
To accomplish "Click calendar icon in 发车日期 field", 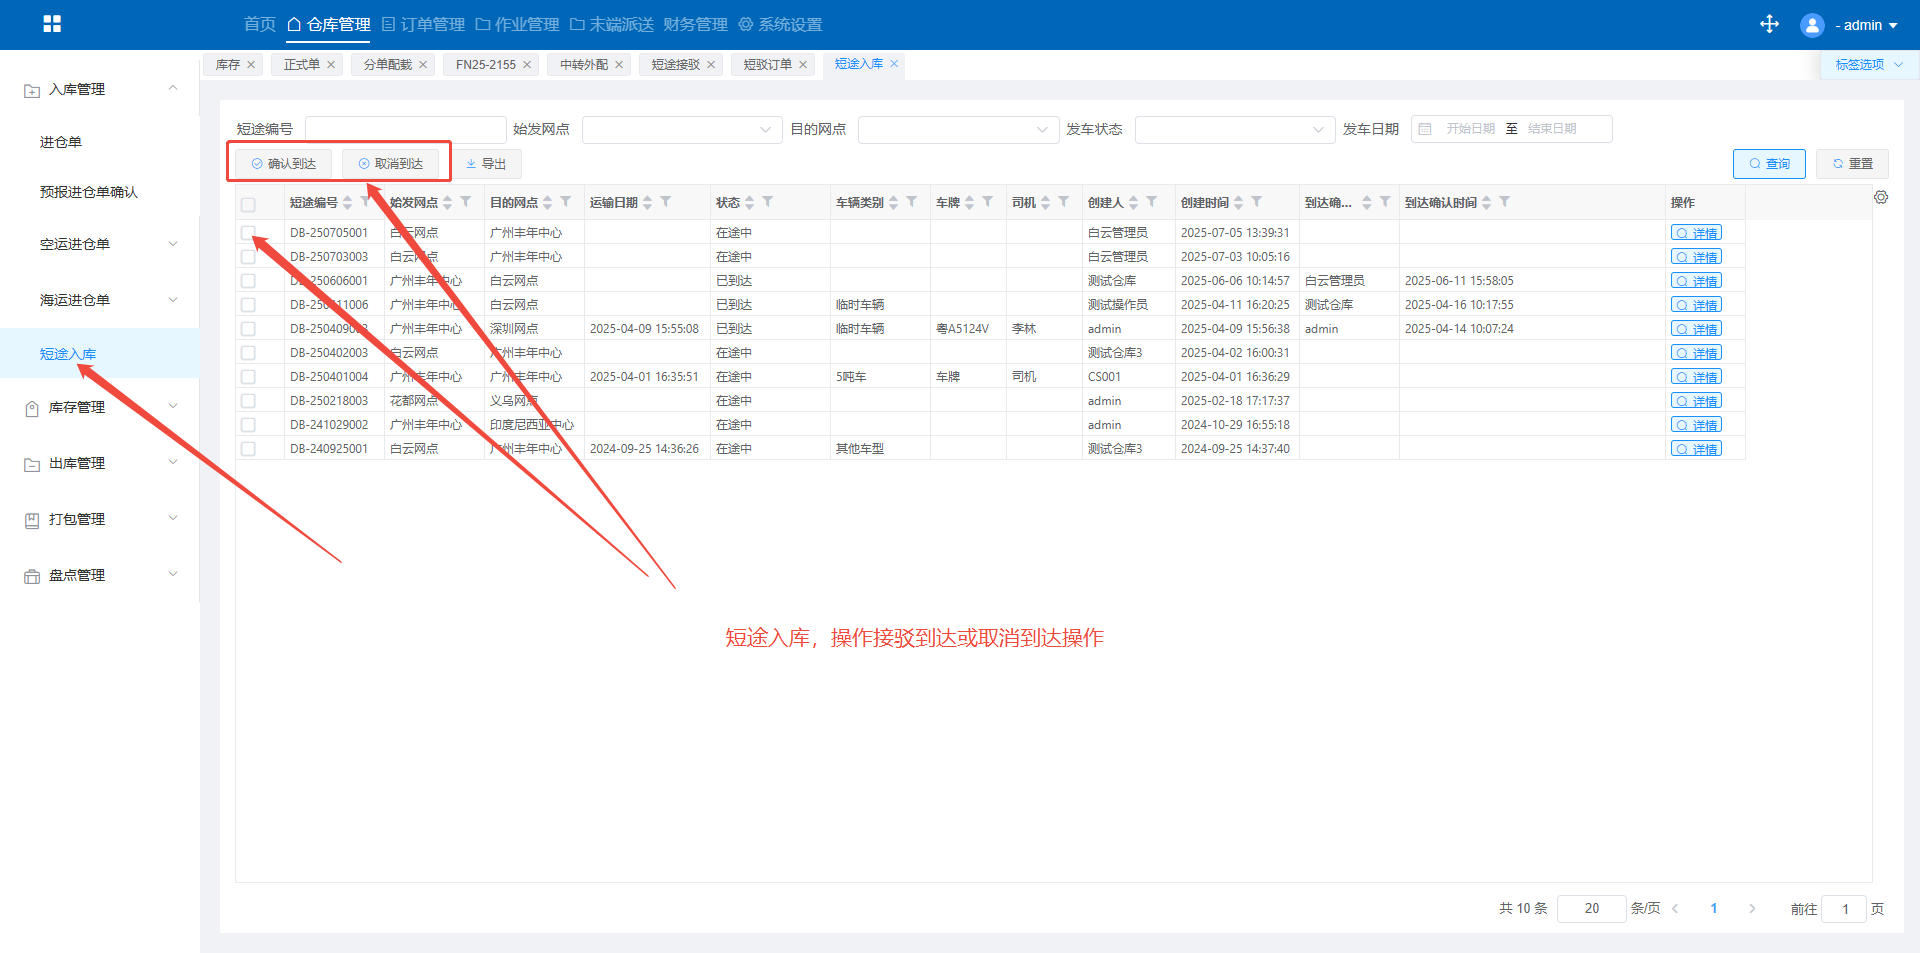I will click(x=1425, y=129).
